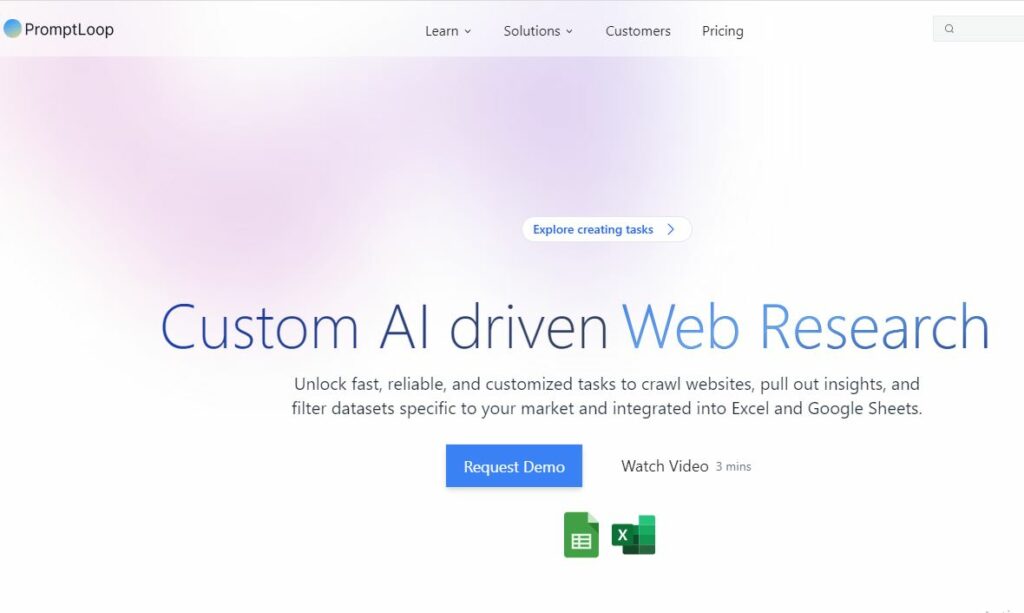Click the Request Demo button

click(x=514, y=466)
